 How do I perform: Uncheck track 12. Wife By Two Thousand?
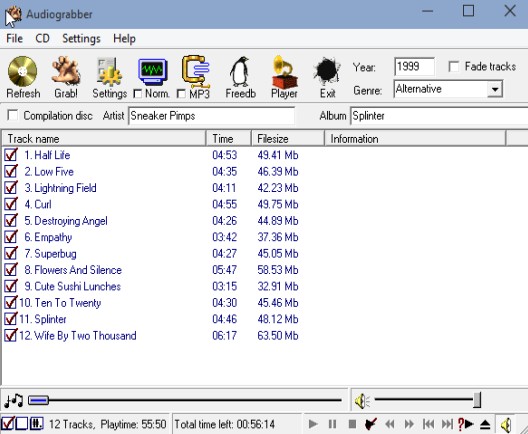pyautogui.click(x=11, y=335)
